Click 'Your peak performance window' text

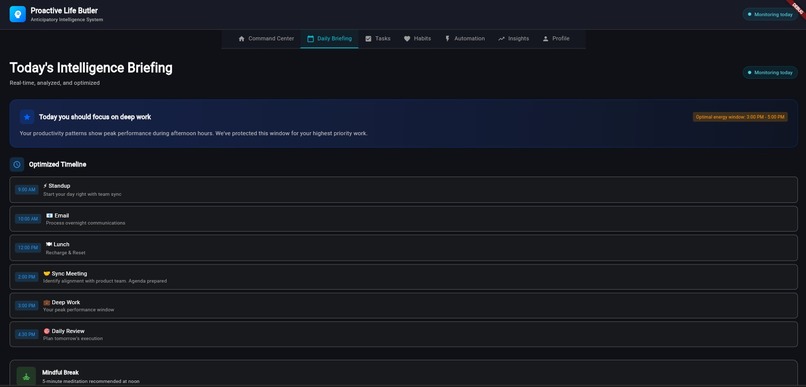(x=79, y=310)
